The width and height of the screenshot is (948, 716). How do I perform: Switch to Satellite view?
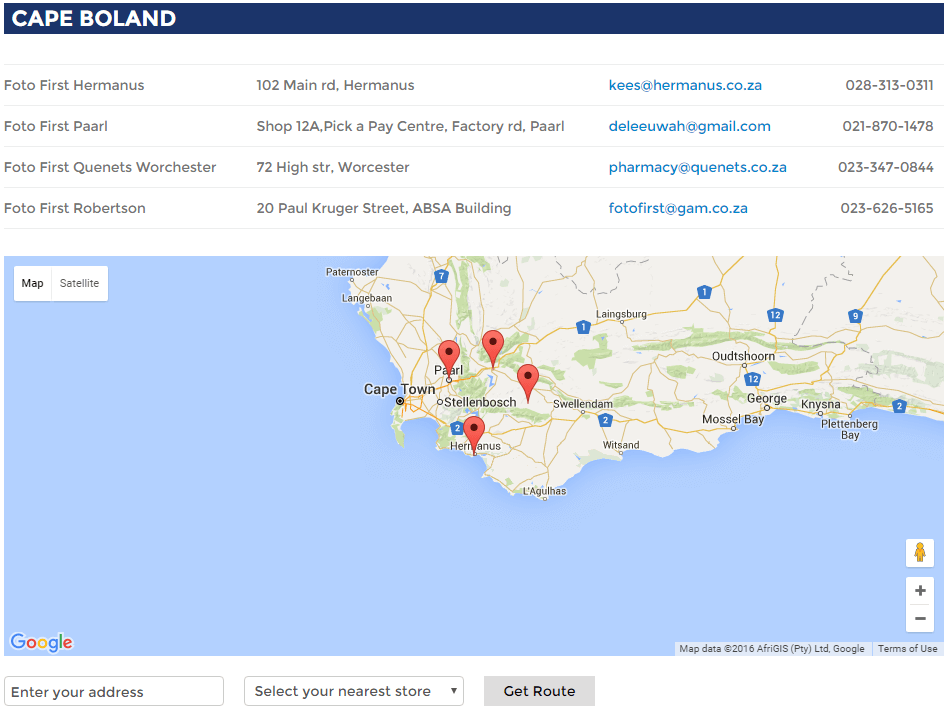tap(79, 283)
